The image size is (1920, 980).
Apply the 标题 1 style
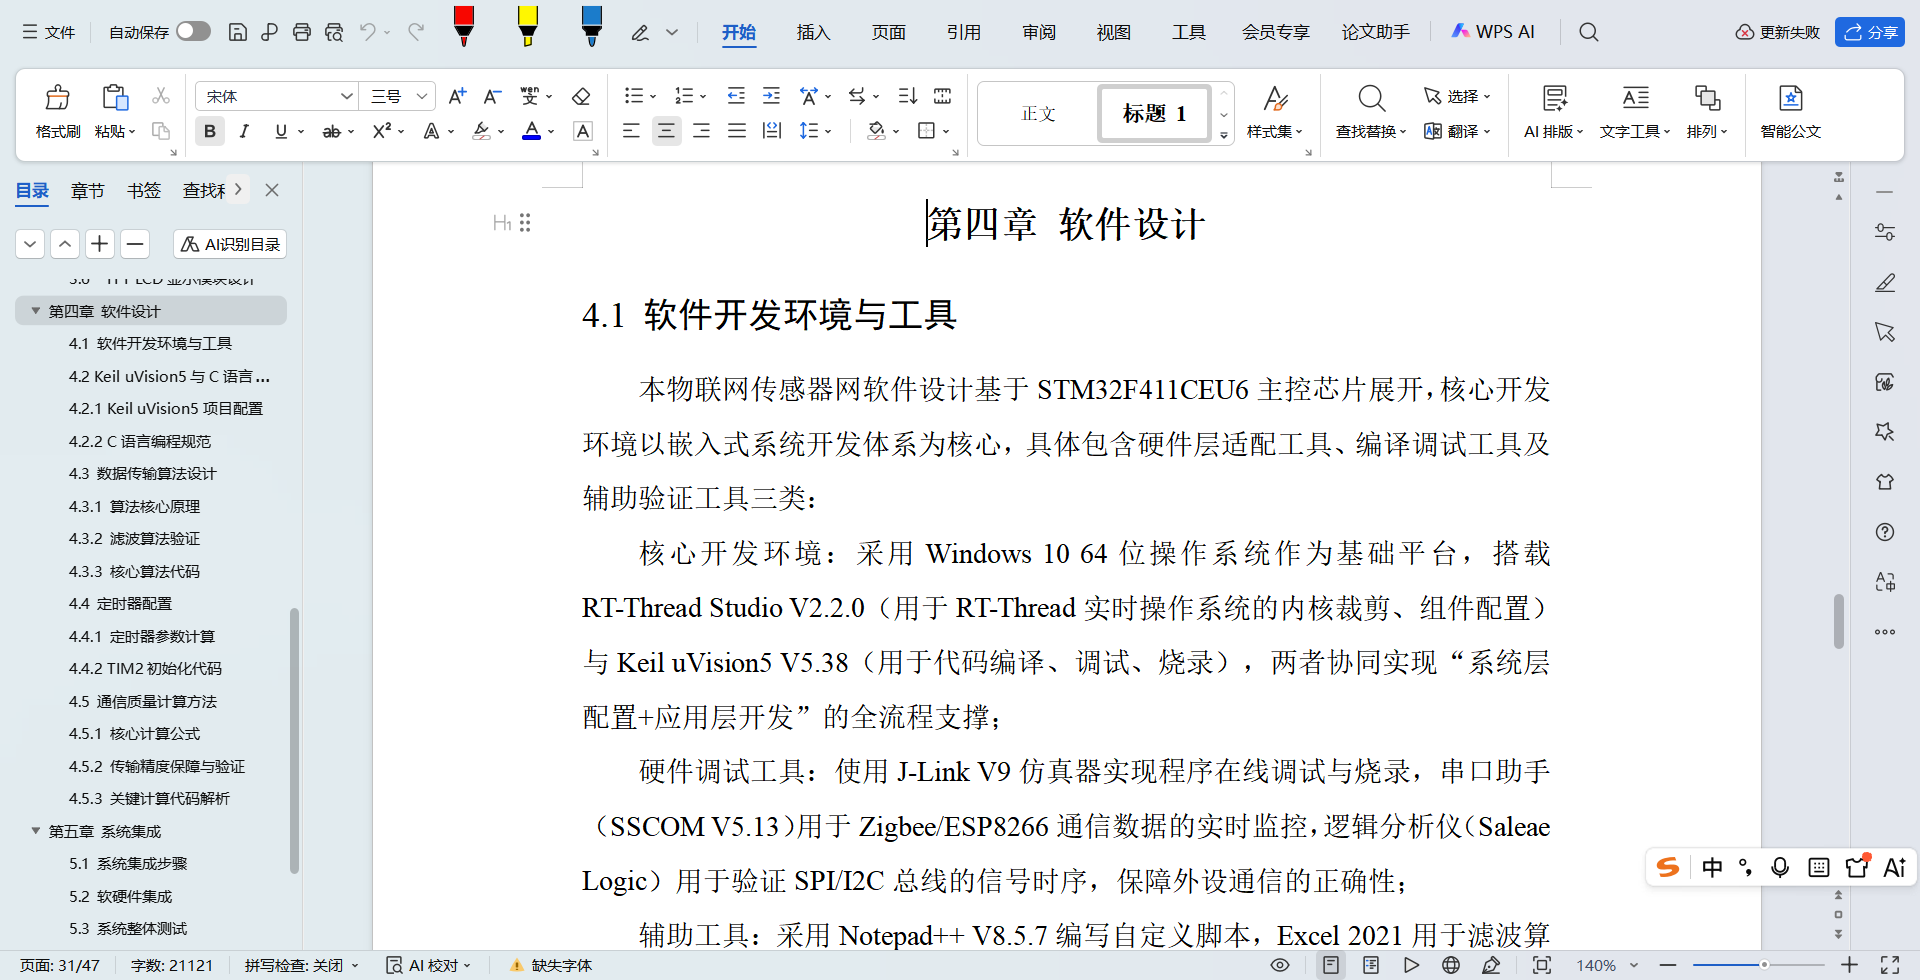(x=1154, y=113)
